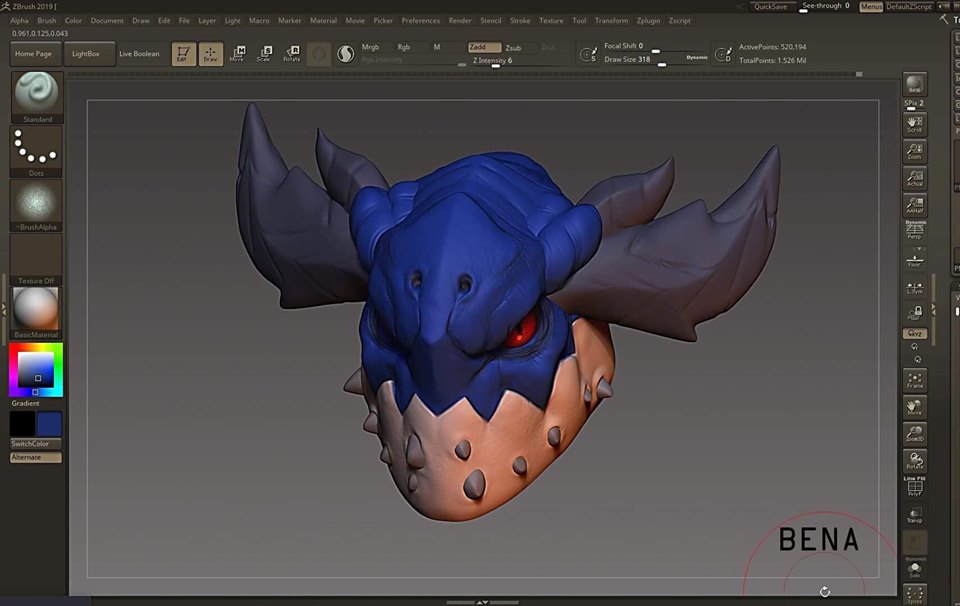Viewport: 960px width, 606px height.
Task: Open the Preferences menu
Action: tap(420, 20)
